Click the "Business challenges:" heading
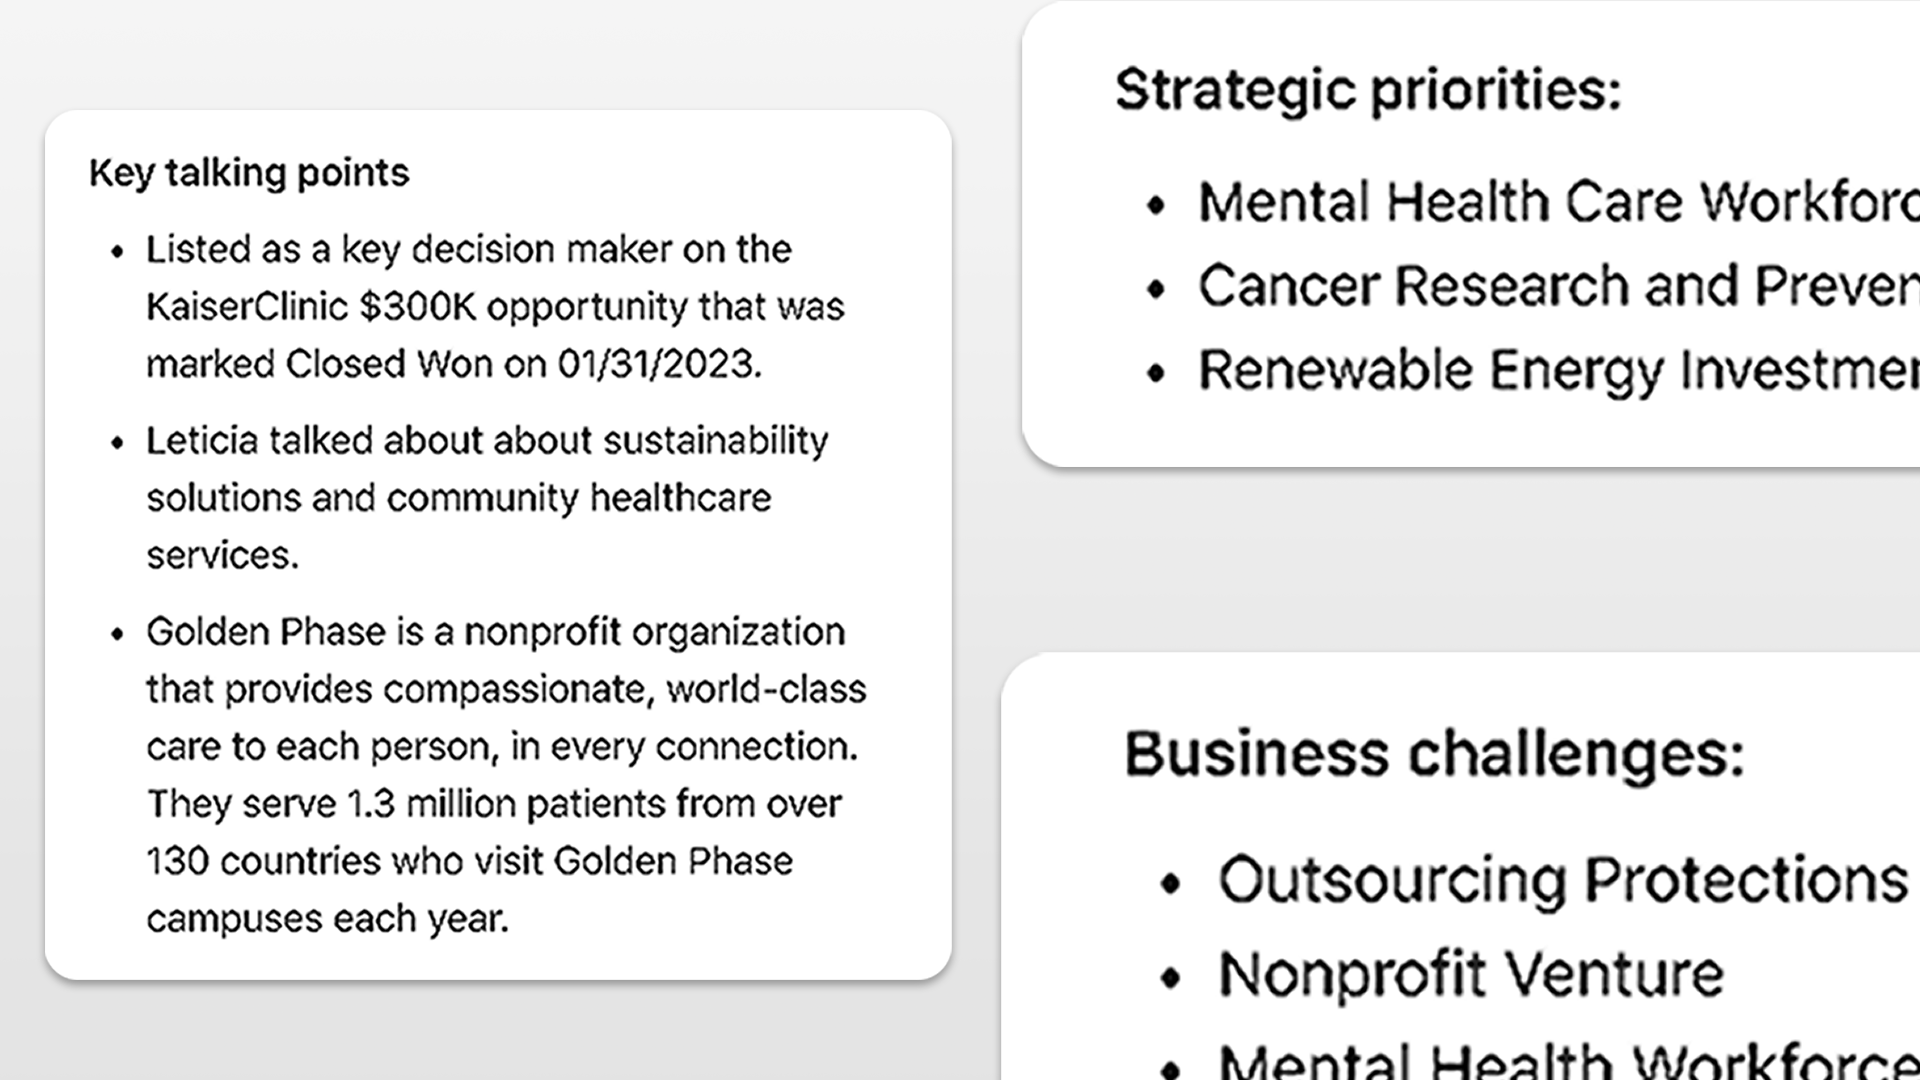 coord(1434,753)
